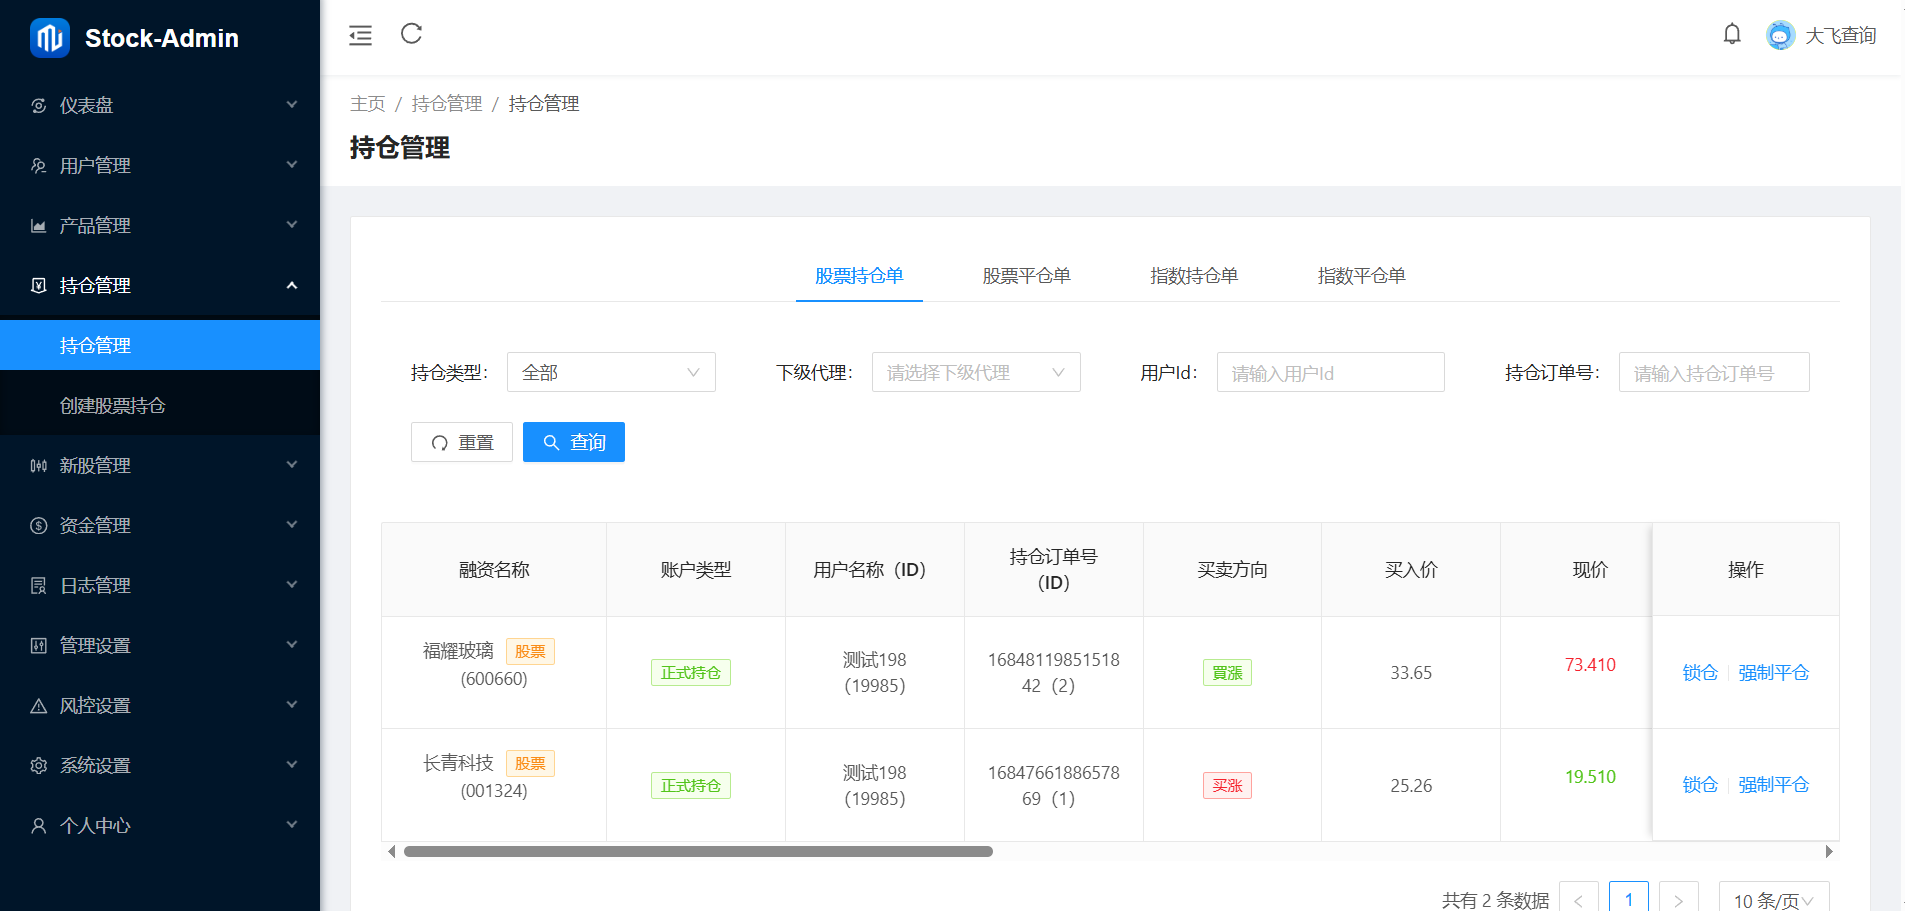Collapse the 持仓管理 sidebar section
Image resolution: width=1905 pixels, height=911 pixels.
coord(160,286)
